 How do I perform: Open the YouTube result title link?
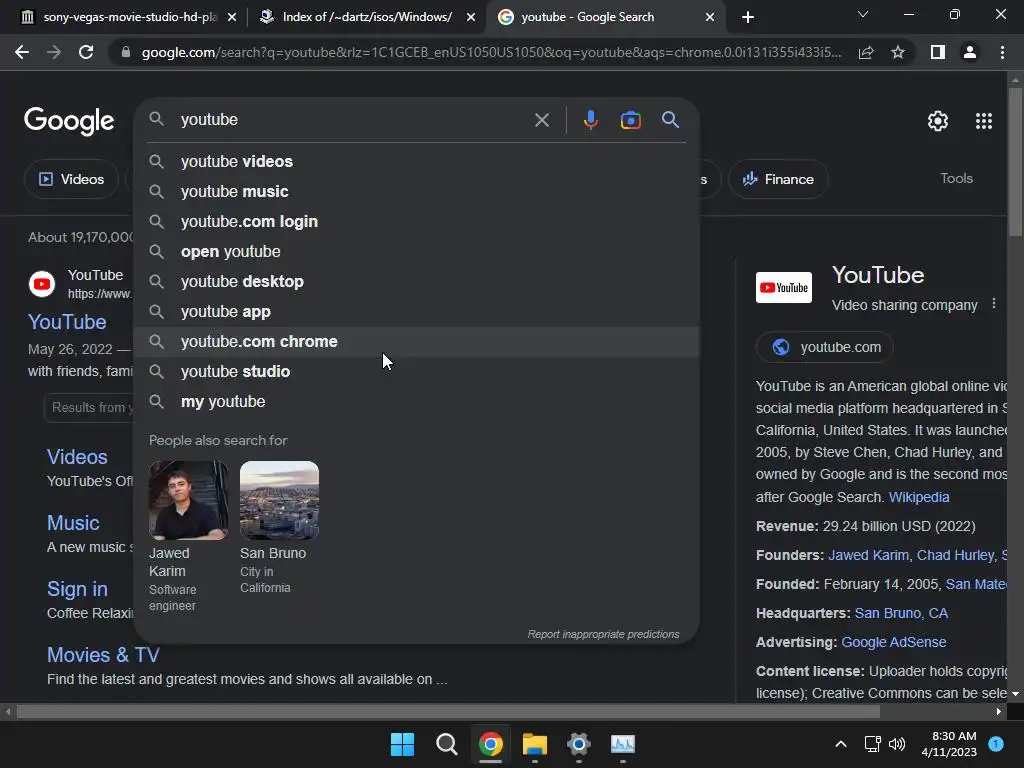(x=67, y=322)
